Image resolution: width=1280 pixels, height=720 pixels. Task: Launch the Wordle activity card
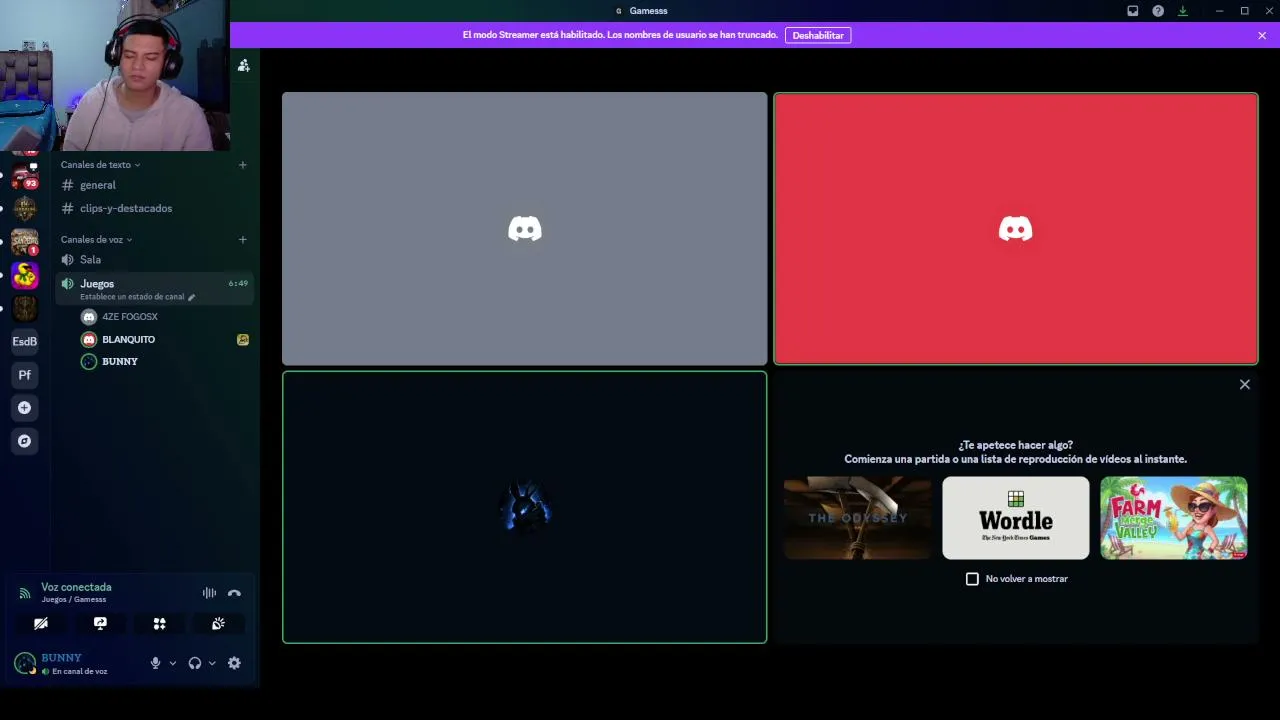(x=1016, y=518)
